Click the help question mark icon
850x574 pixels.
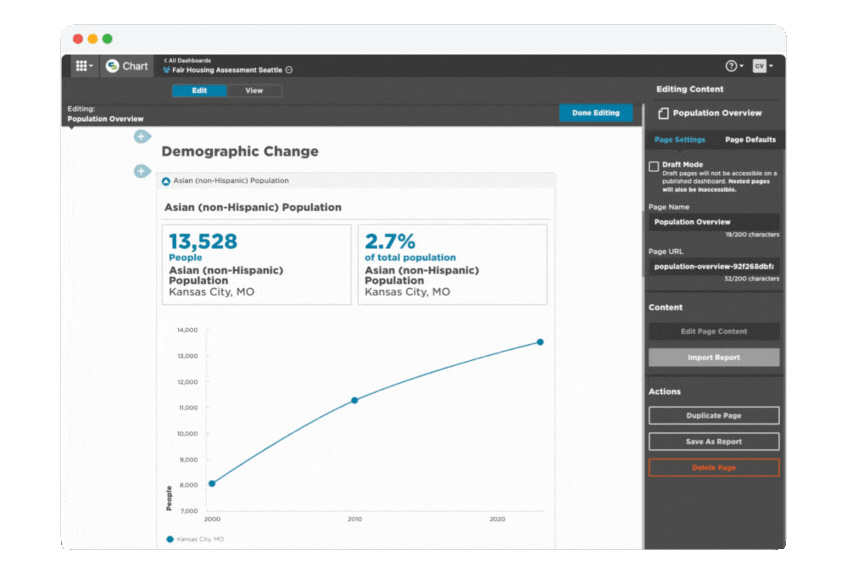732,66
